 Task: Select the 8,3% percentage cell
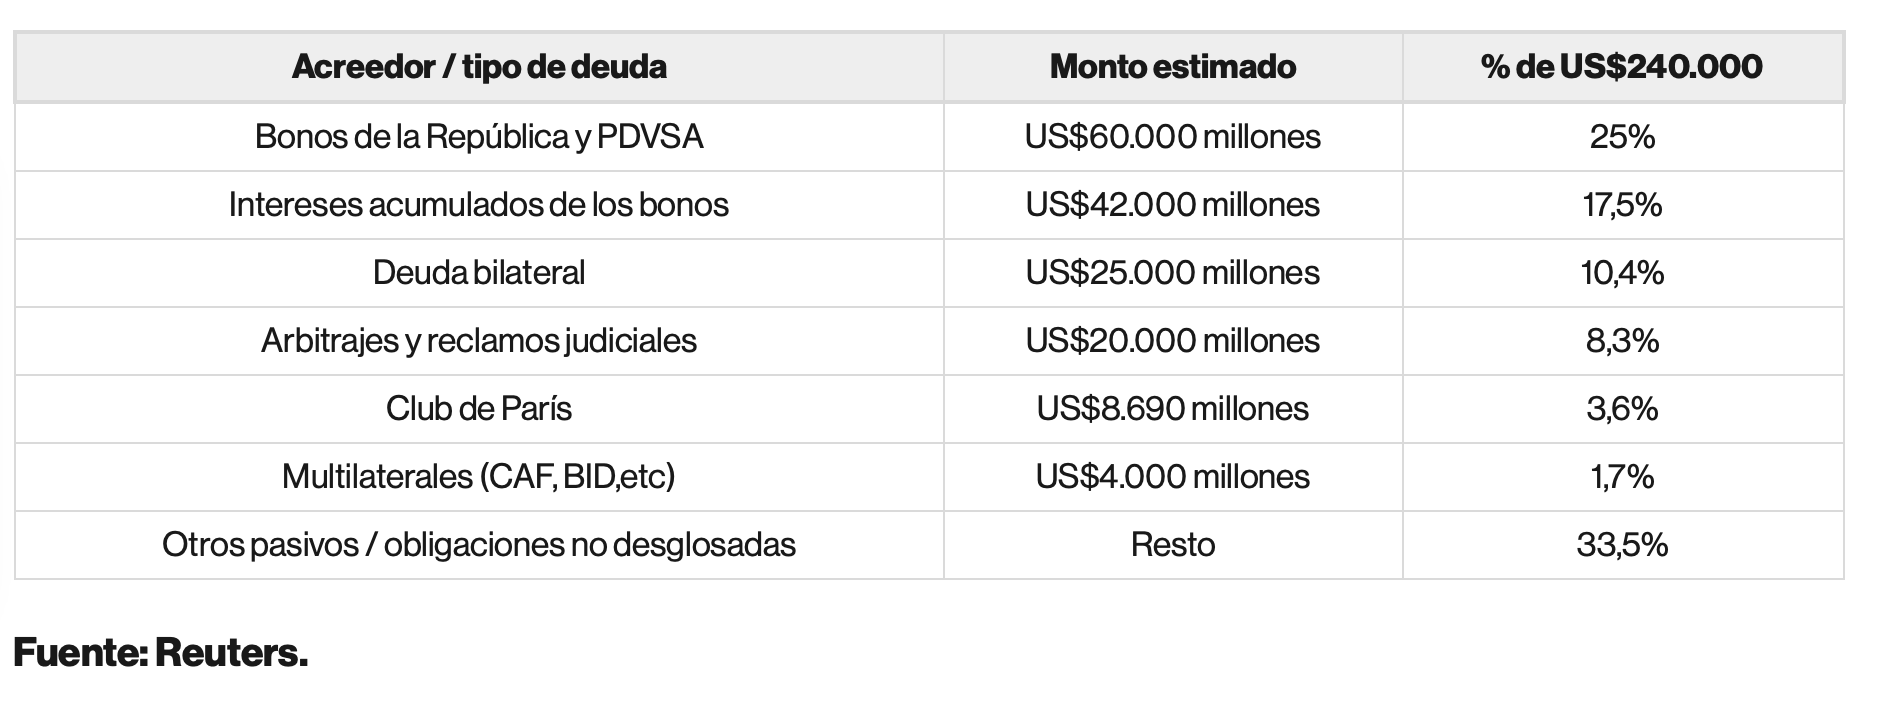tap(1623, 340)
